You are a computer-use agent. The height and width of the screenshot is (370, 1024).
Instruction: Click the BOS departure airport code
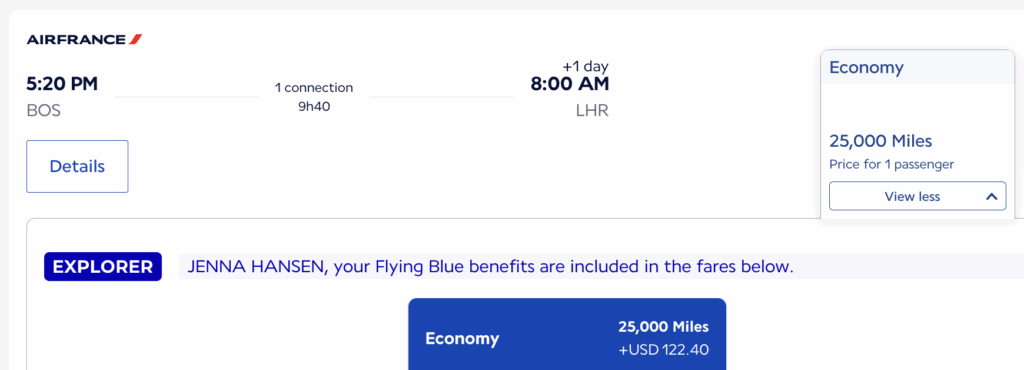pos(43,111)
